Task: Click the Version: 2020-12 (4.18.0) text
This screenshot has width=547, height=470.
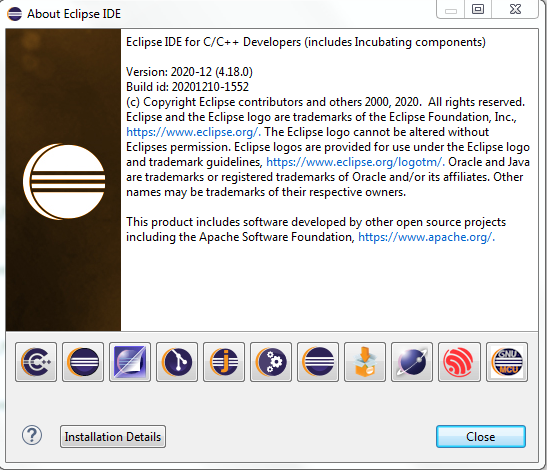Action: pos(189,72)
